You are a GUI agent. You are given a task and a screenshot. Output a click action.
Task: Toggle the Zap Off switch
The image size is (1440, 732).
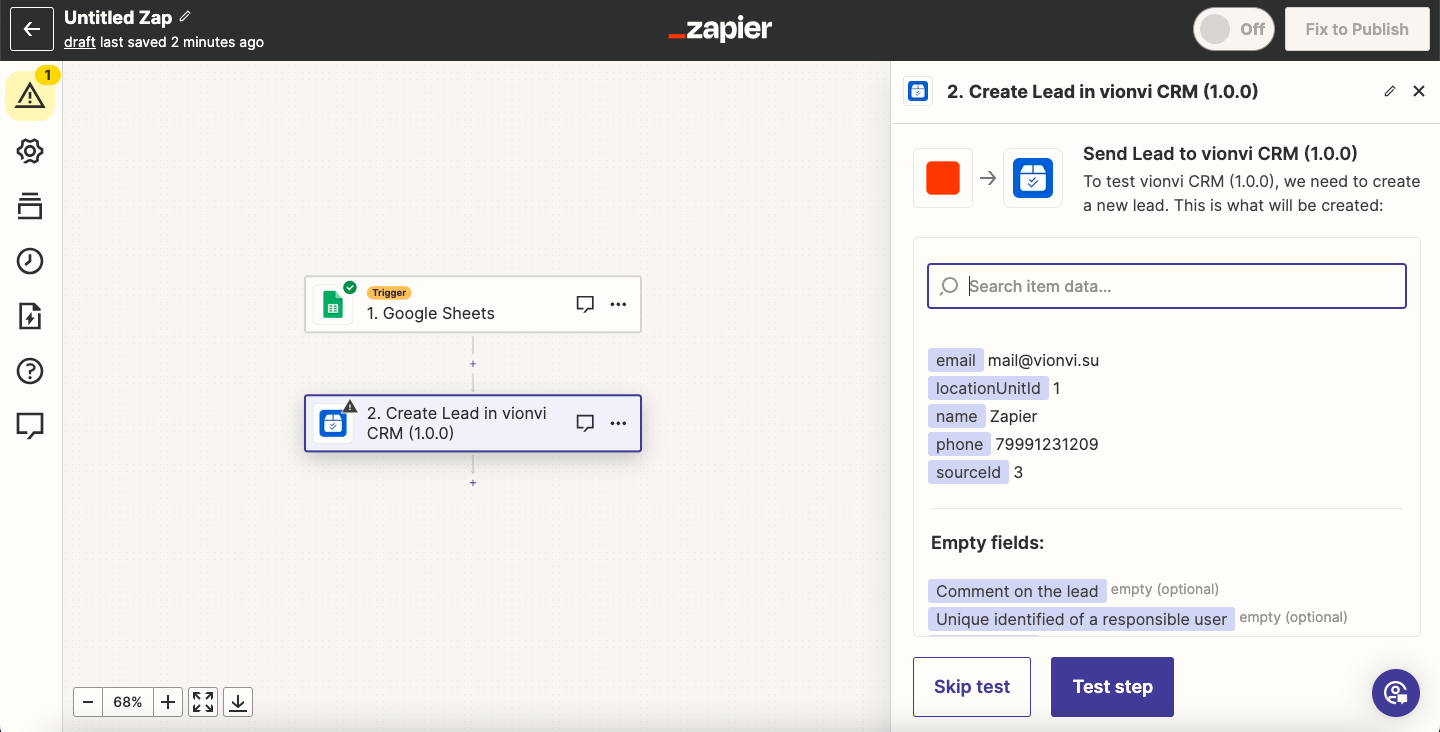(1232, 29)
